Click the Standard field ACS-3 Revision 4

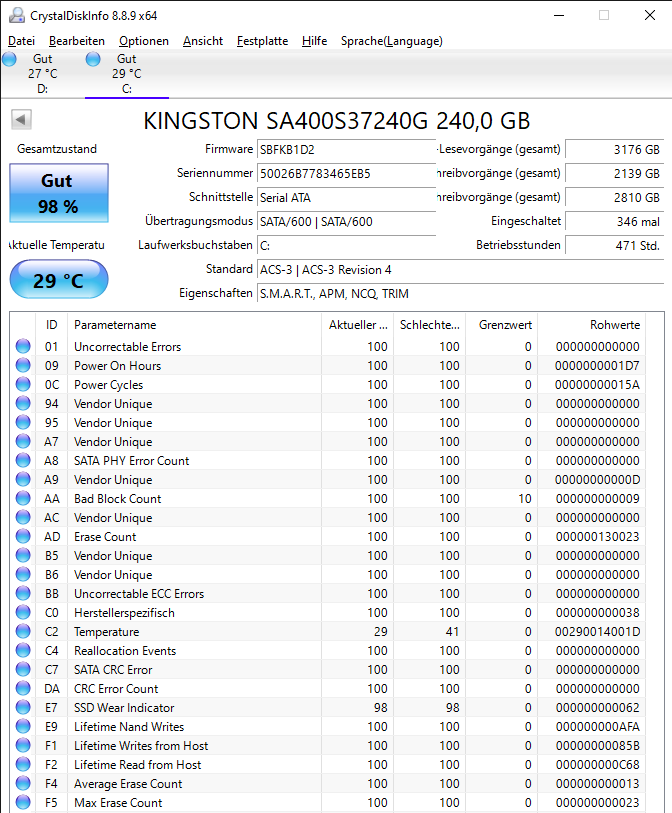point(460,270)
